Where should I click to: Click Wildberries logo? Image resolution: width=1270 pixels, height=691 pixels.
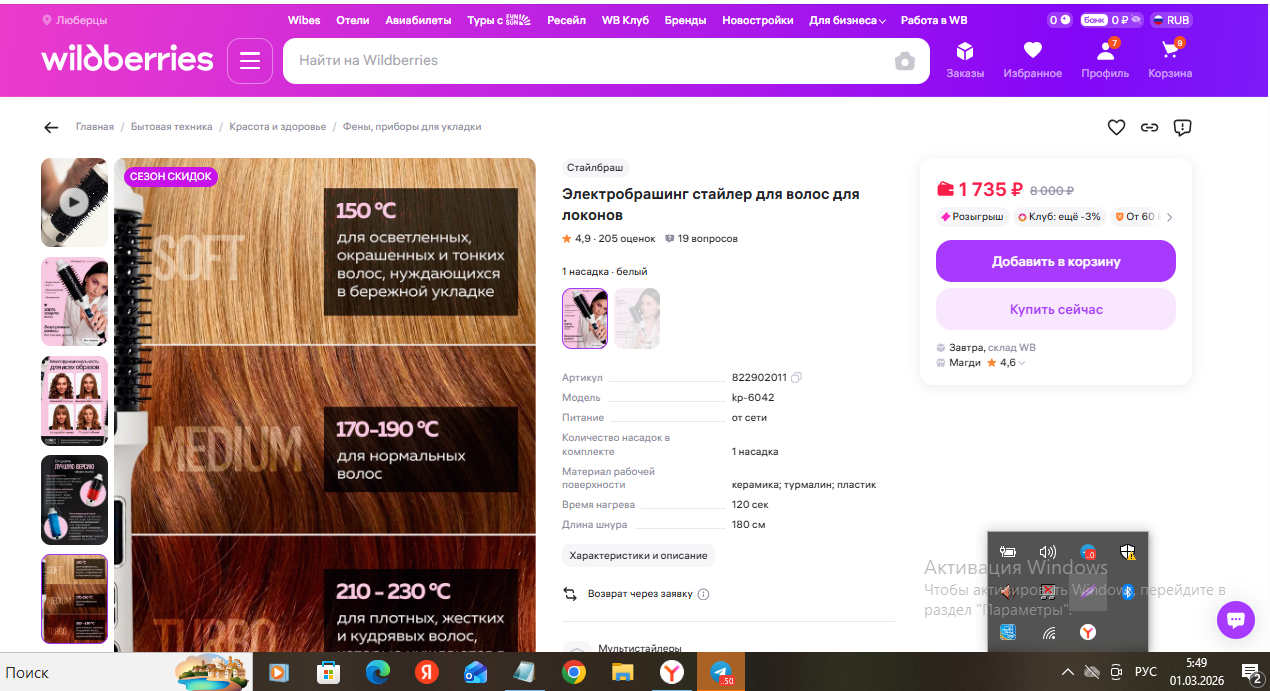(127, 59)
